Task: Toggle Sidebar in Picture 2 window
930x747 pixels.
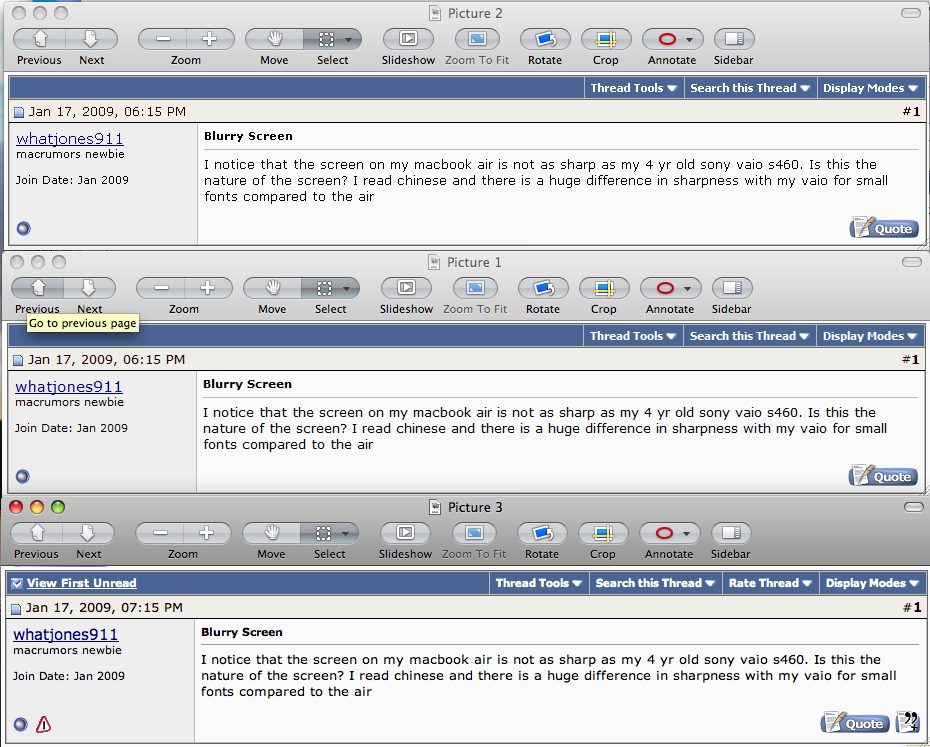Action: (x=734, y=39)
